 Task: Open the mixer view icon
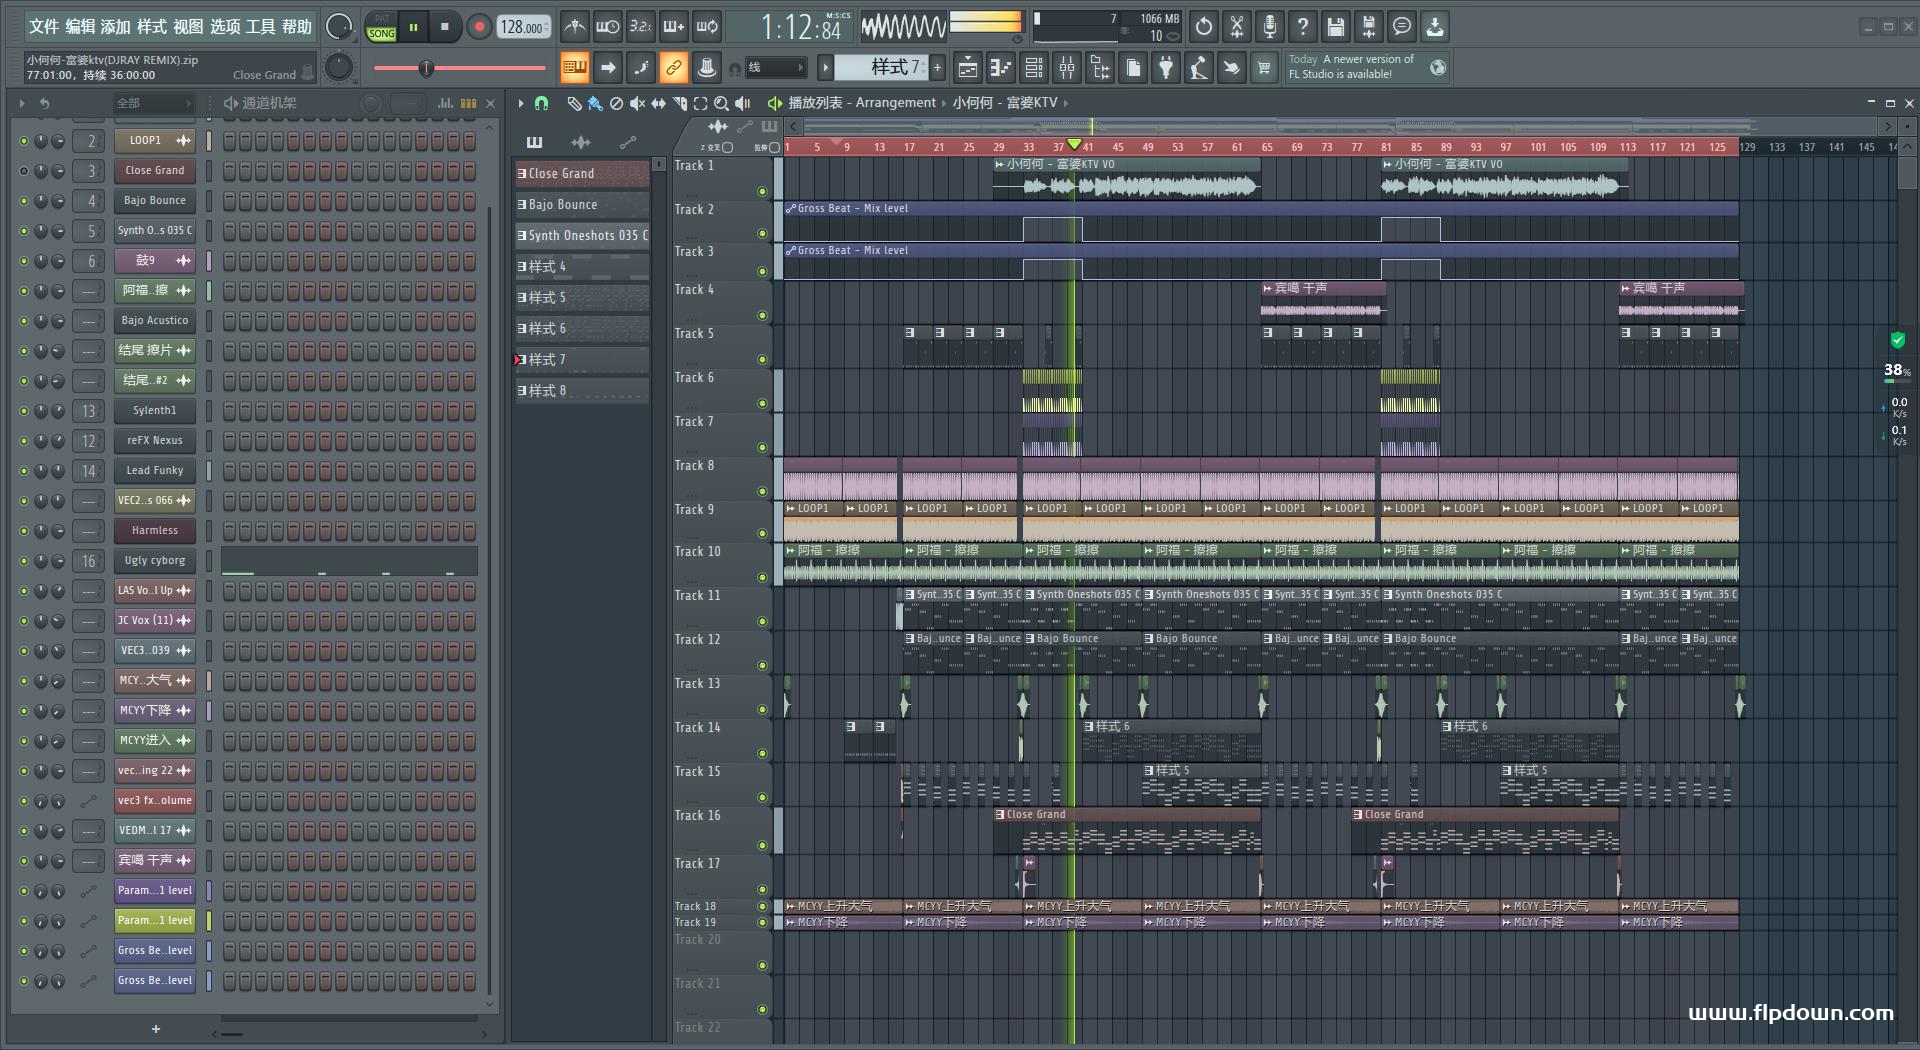(1067, 68)
